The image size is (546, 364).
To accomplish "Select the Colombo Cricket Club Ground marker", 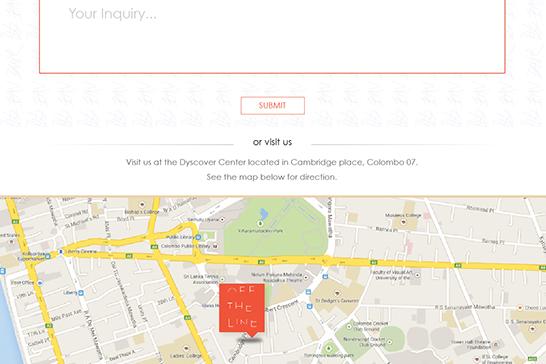I will click(349, 327).
